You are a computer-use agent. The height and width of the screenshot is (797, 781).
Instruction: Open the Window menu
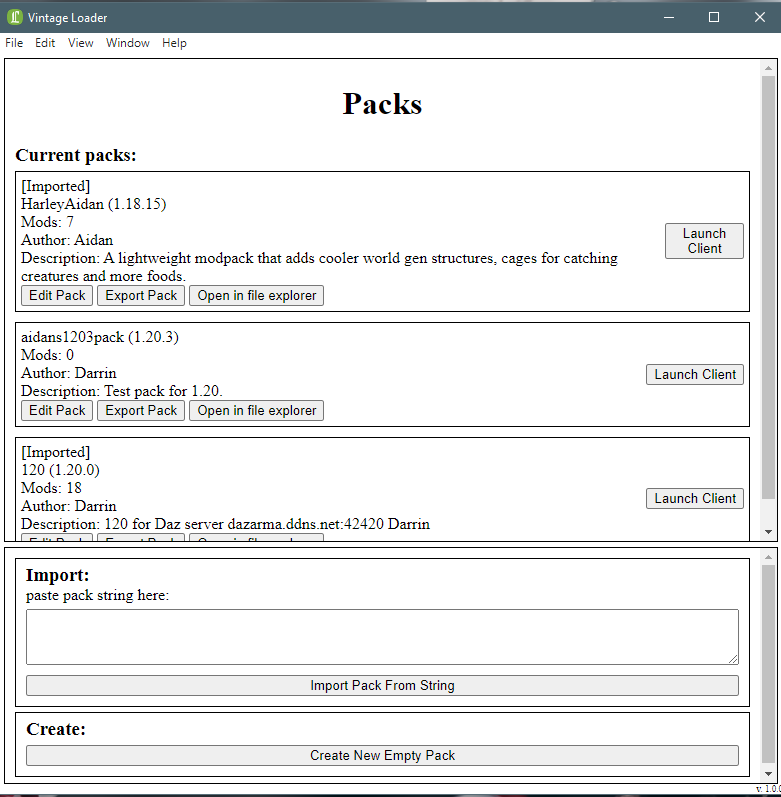[x=128, y=43]
